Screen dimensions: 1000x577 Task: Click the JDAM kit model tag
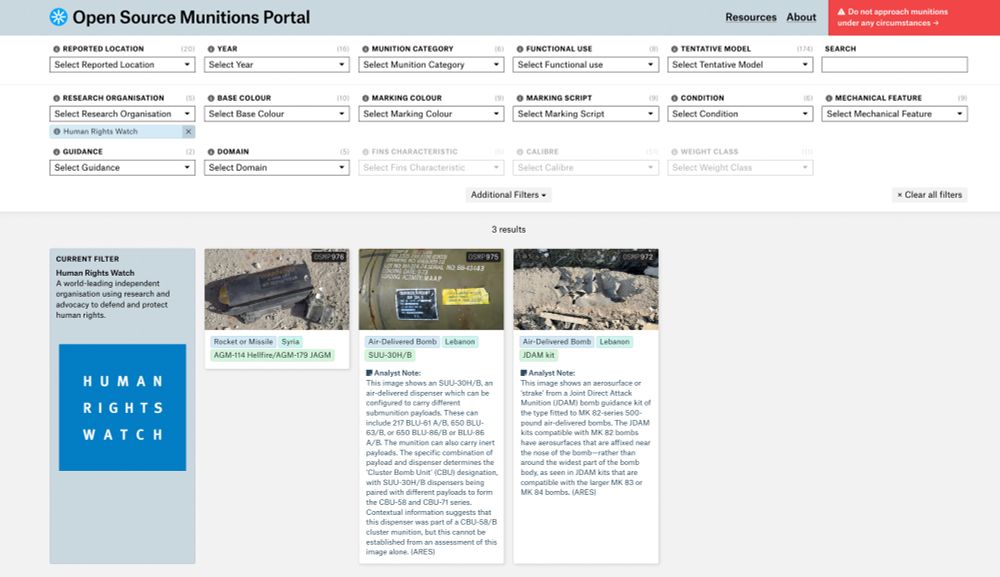538,355
